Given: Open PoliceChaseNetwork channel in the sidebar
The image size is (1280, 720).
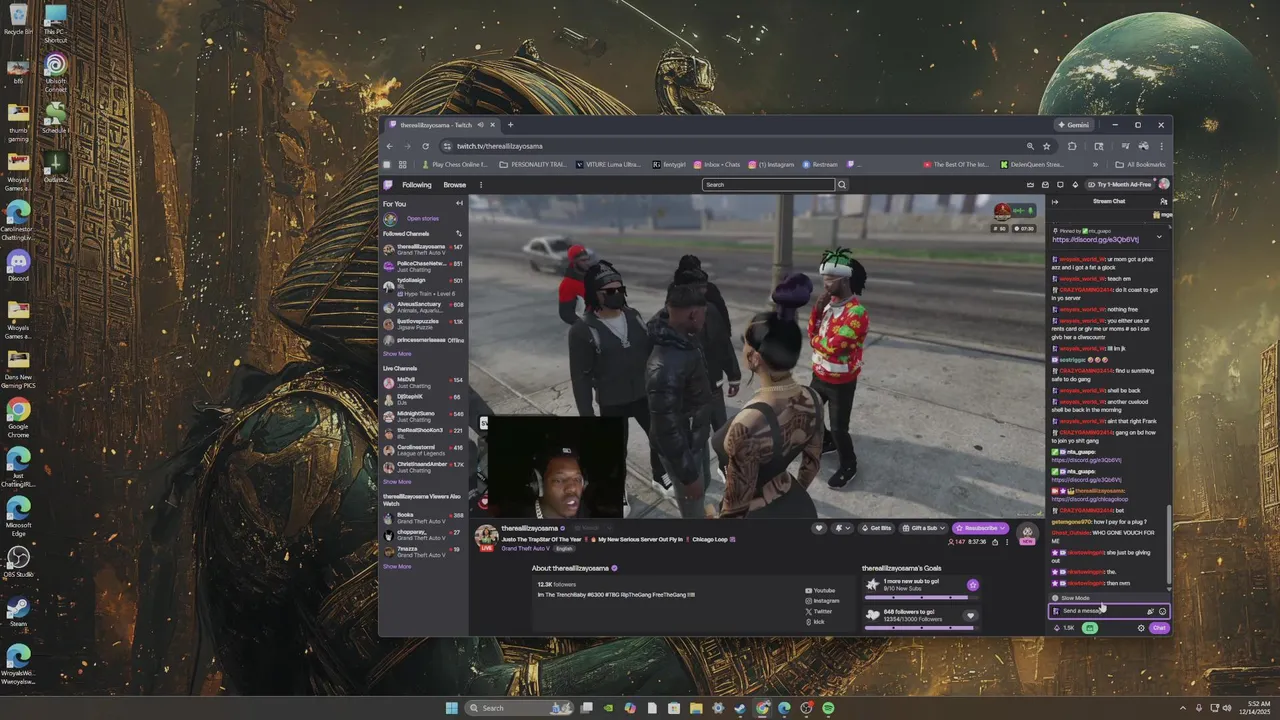Looking at the screenshot, I should click(x=423, y=266).
